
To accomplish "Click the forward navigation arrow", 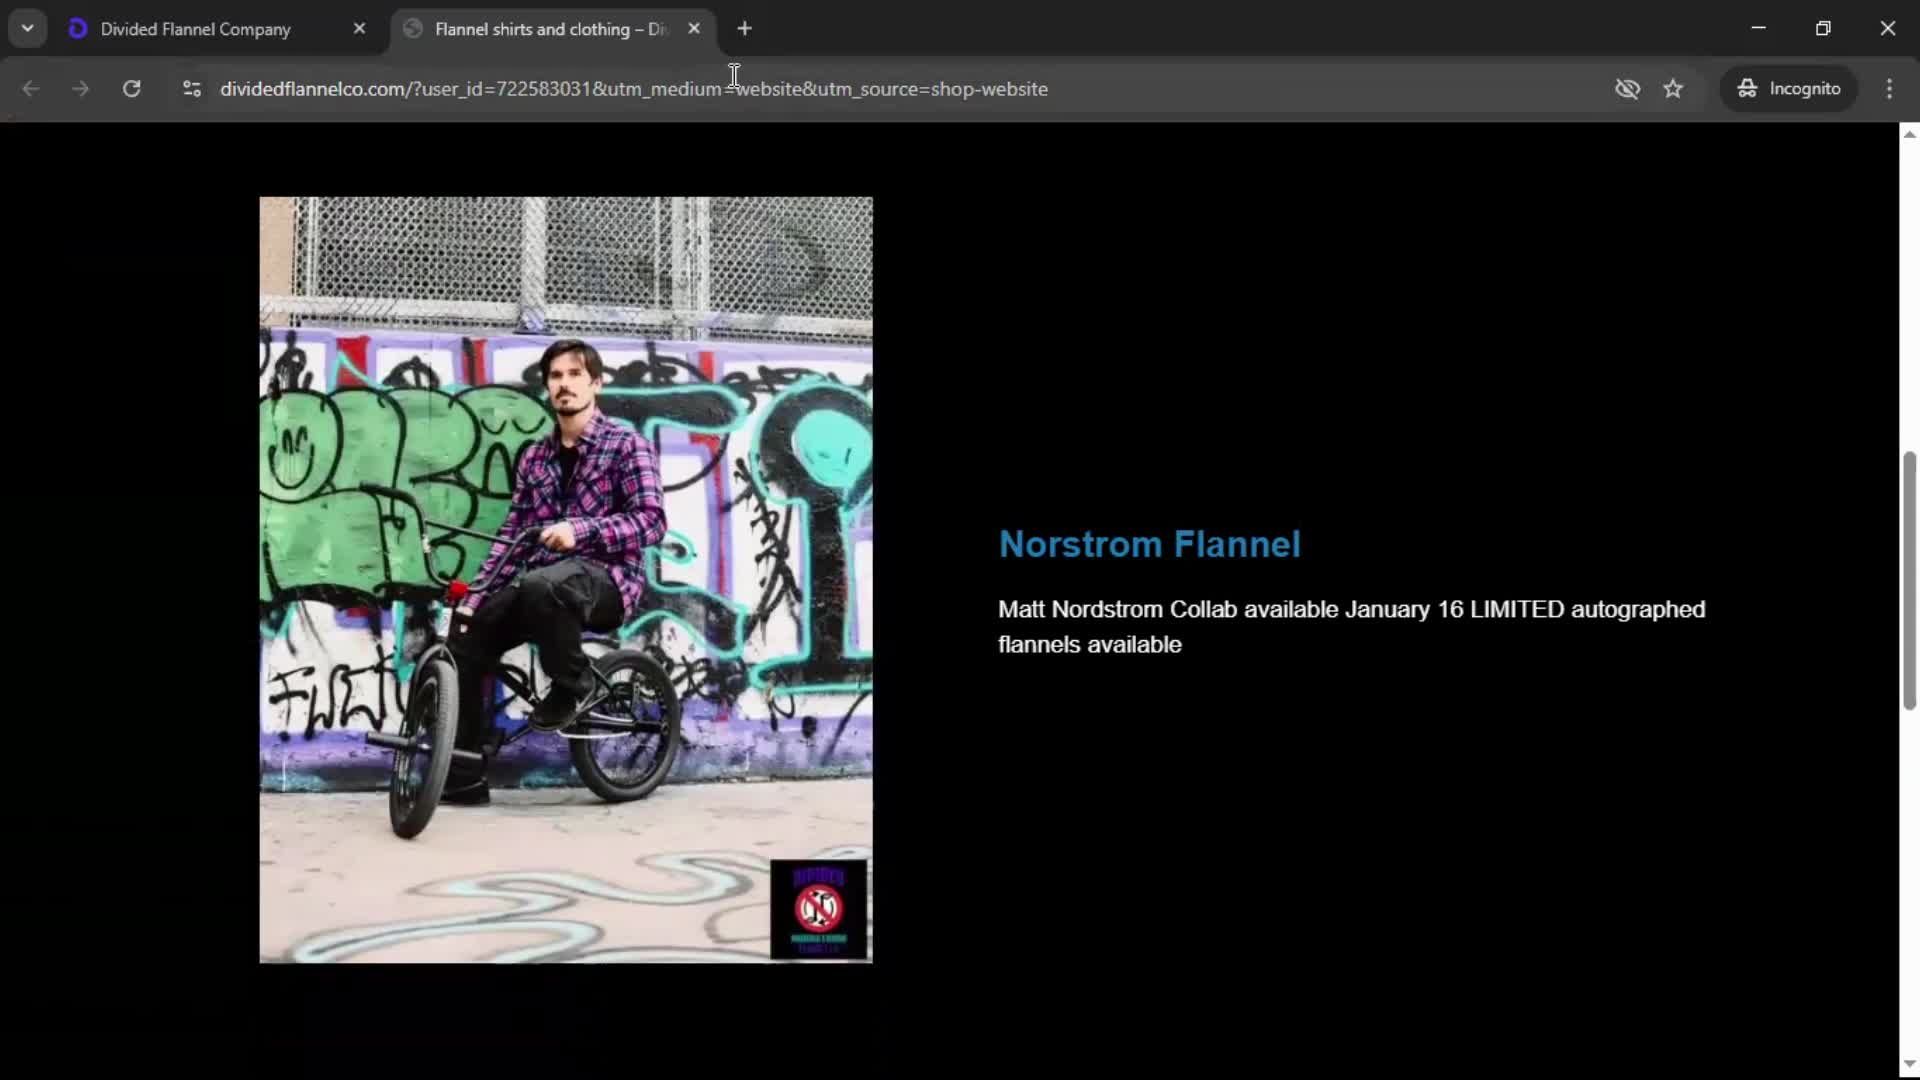I will (x=80, y=89).
